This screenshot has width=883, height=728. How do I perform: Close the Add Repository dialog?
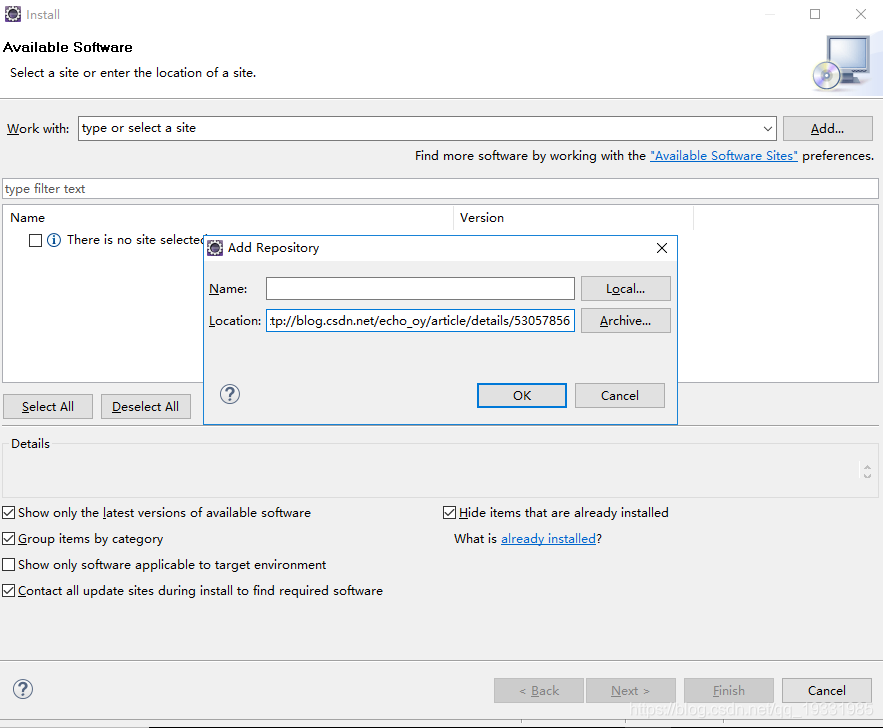pyautogui.click(x=662, y=248)
